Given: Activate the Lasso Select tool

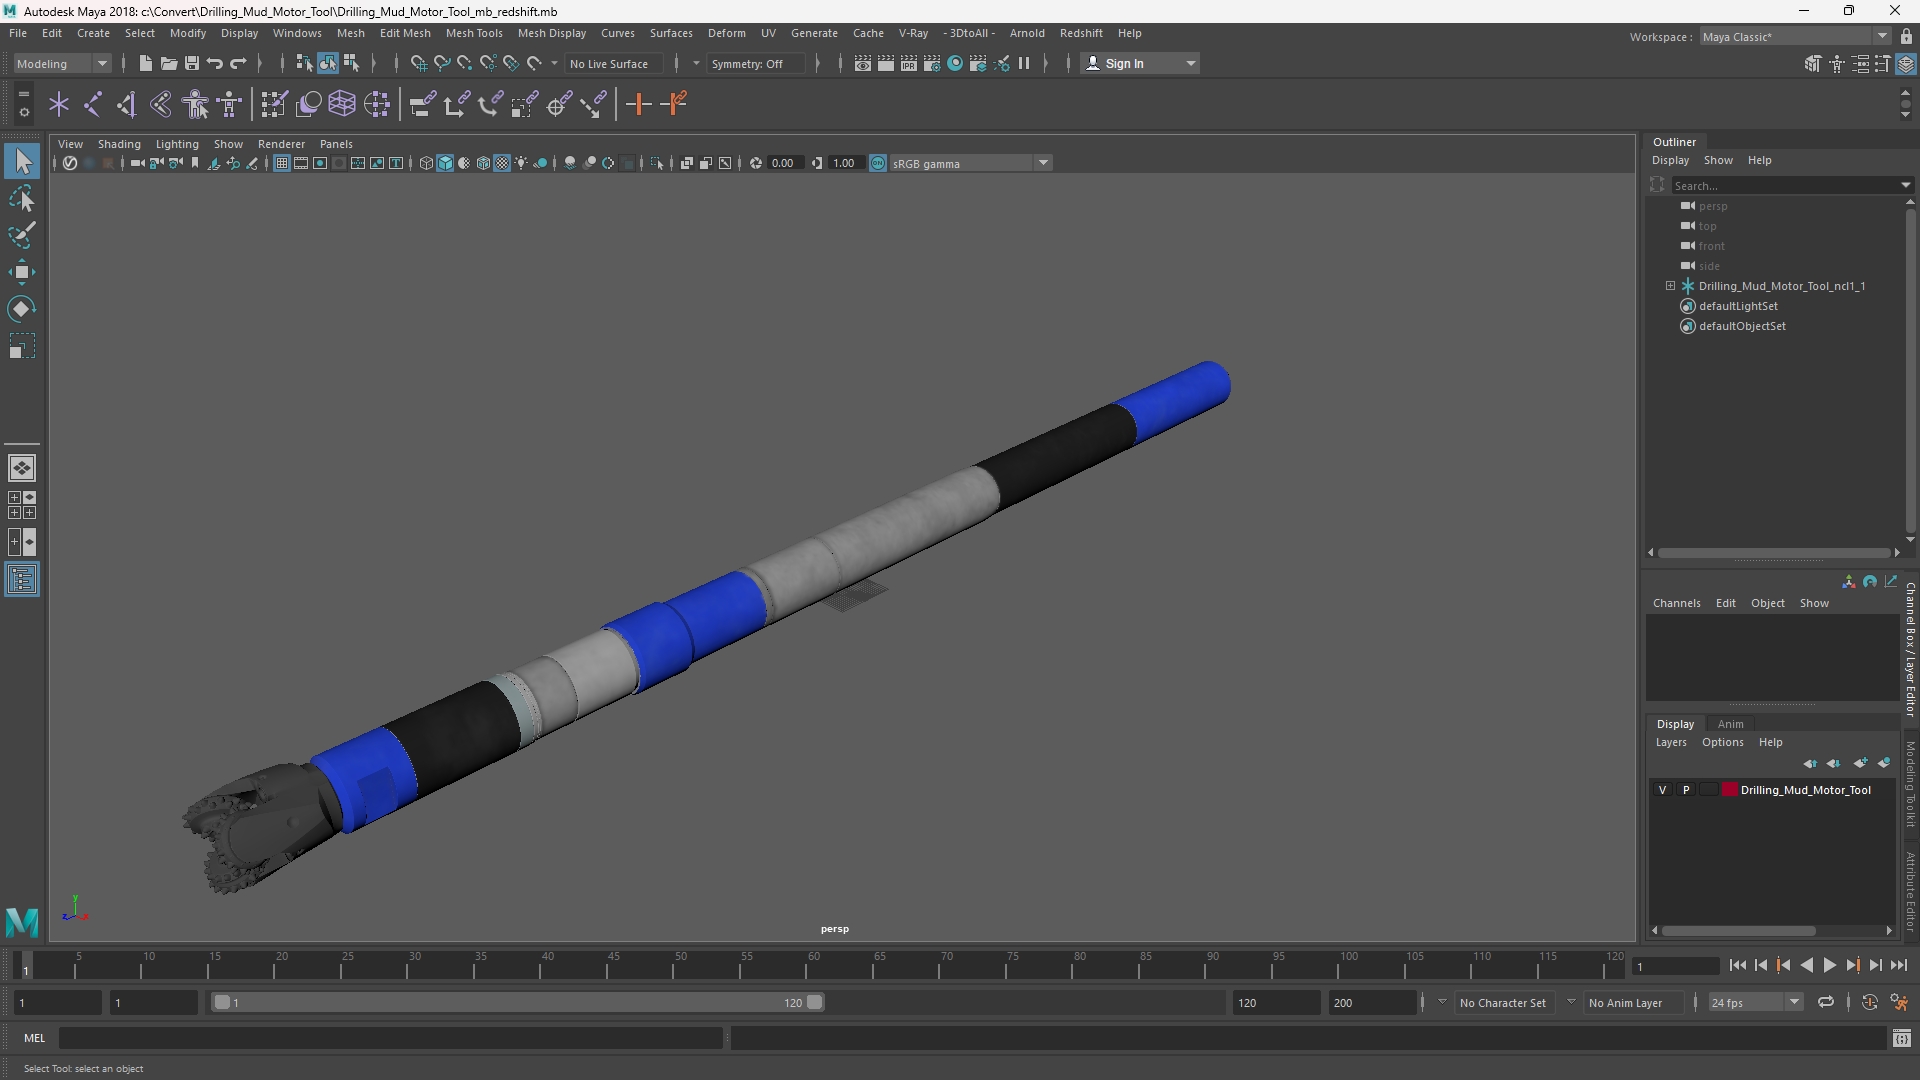Looking at the screenshot, I should pos(21,198).
